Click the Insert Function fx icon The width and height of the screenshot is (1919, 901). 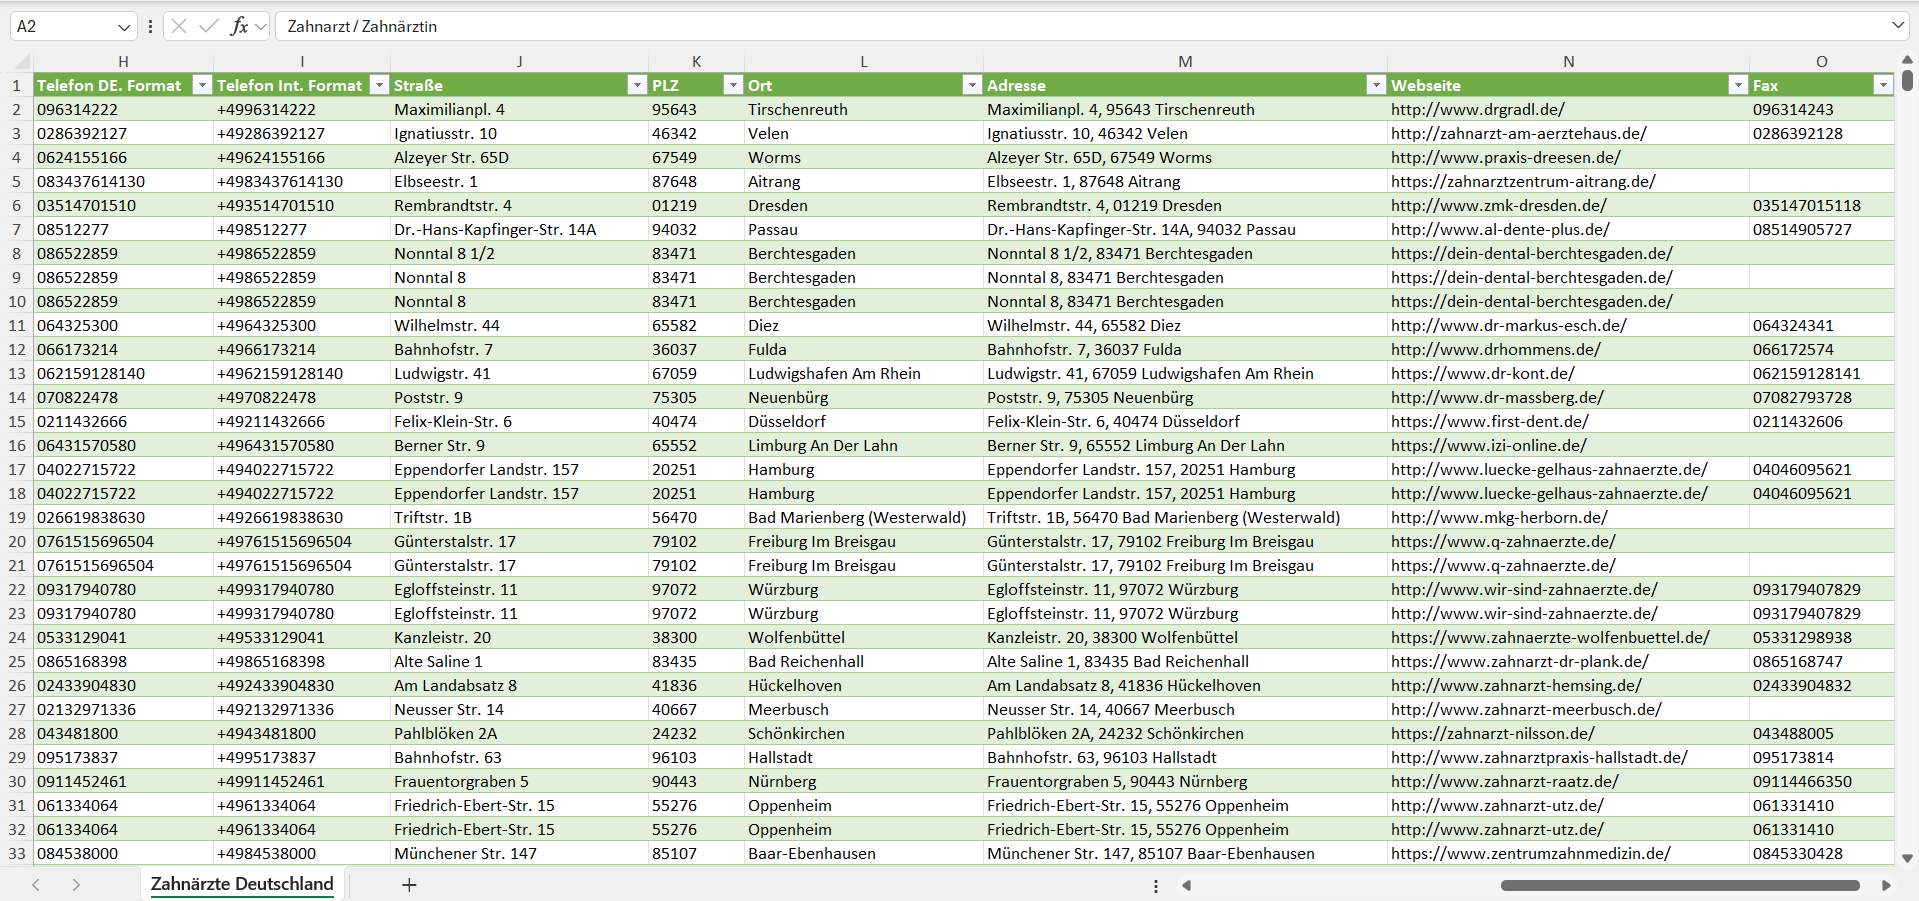click(x=239, y=26)
